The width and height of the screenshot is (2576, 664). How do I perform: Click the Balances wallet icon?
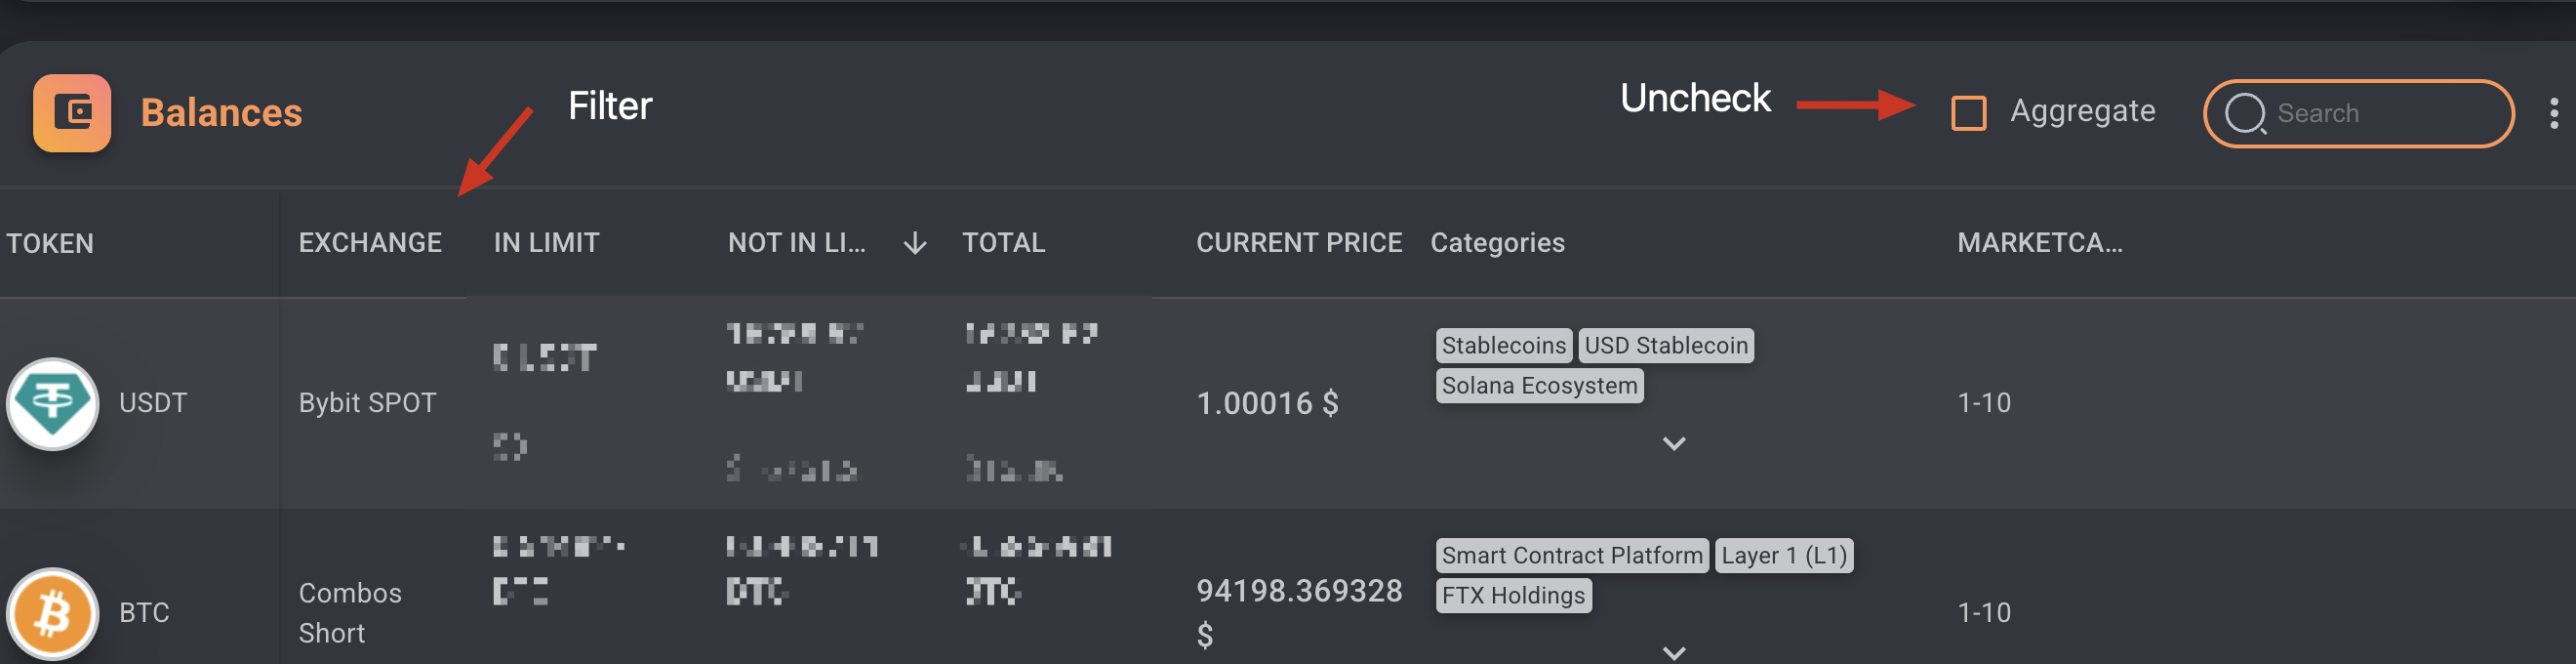click(72, 112)
